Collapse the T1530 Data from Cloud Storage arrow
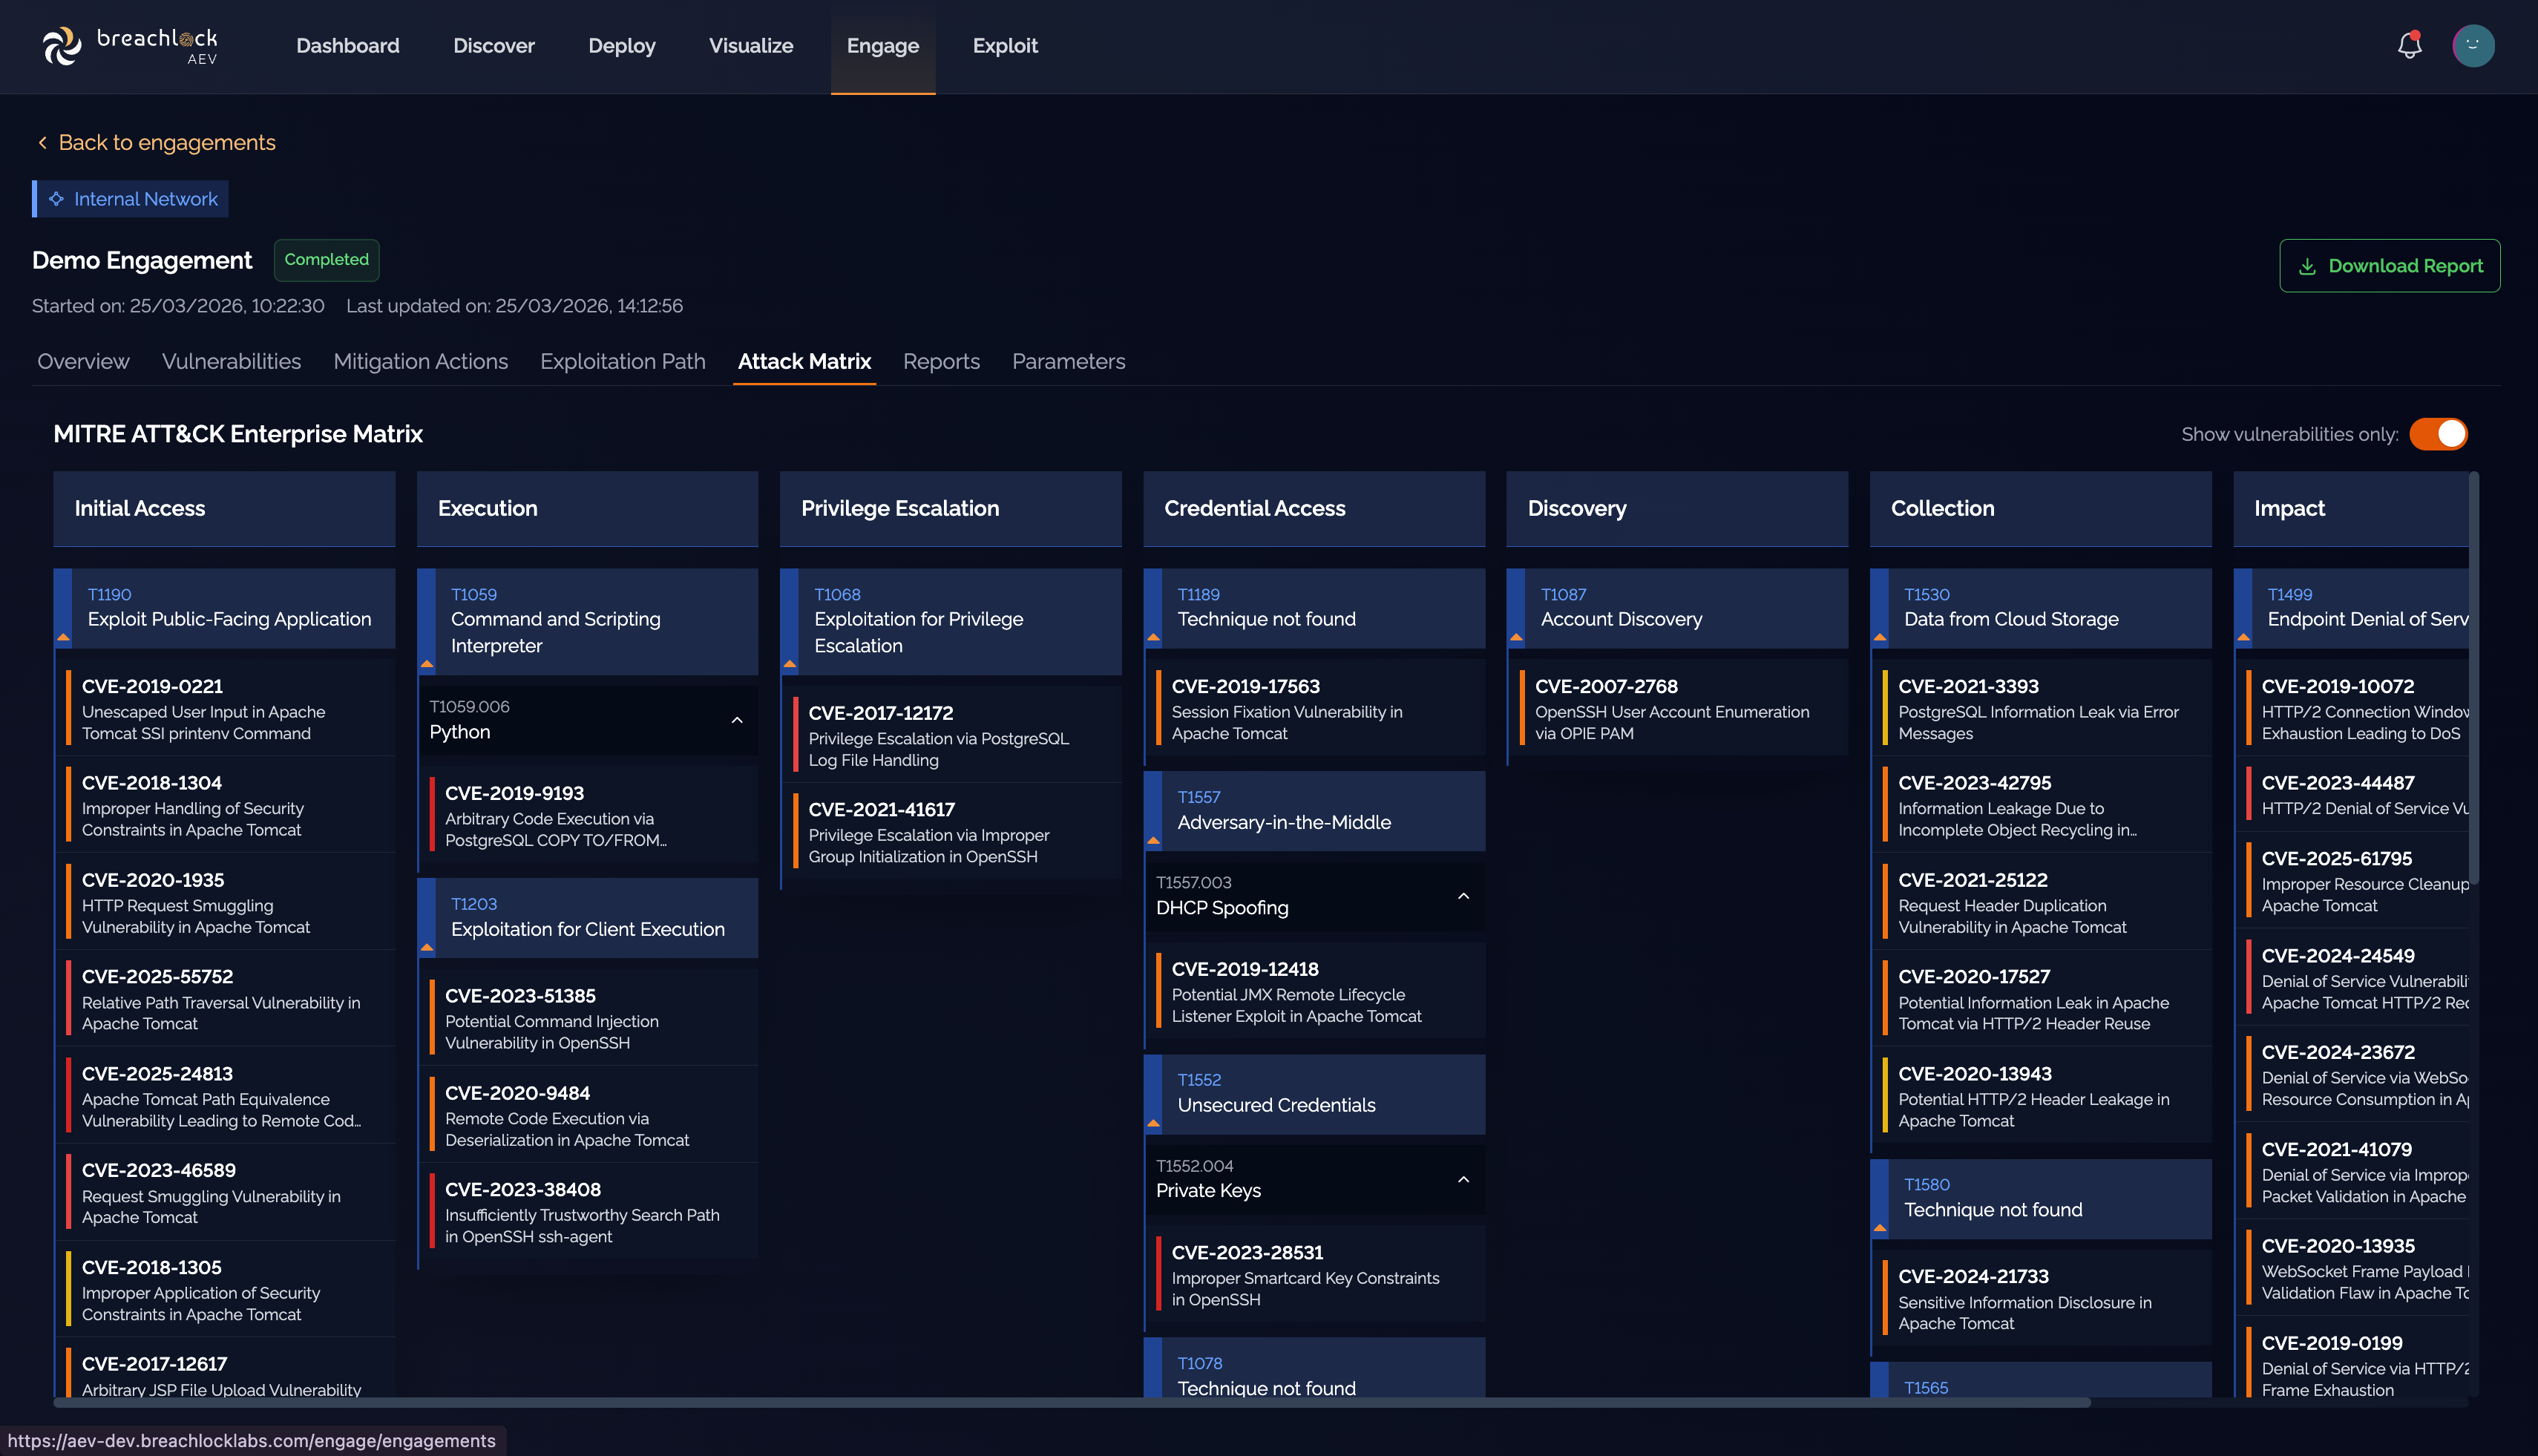Image resolution: width=2538 pixels, height=1456 pixels. click(x=1879, y=637)
